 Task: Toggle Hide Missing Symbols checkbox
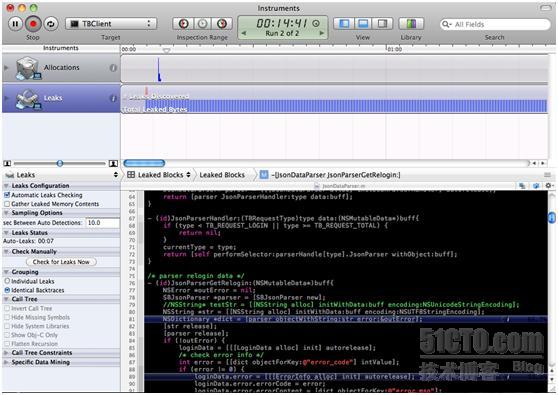click(x=7, y=317)
